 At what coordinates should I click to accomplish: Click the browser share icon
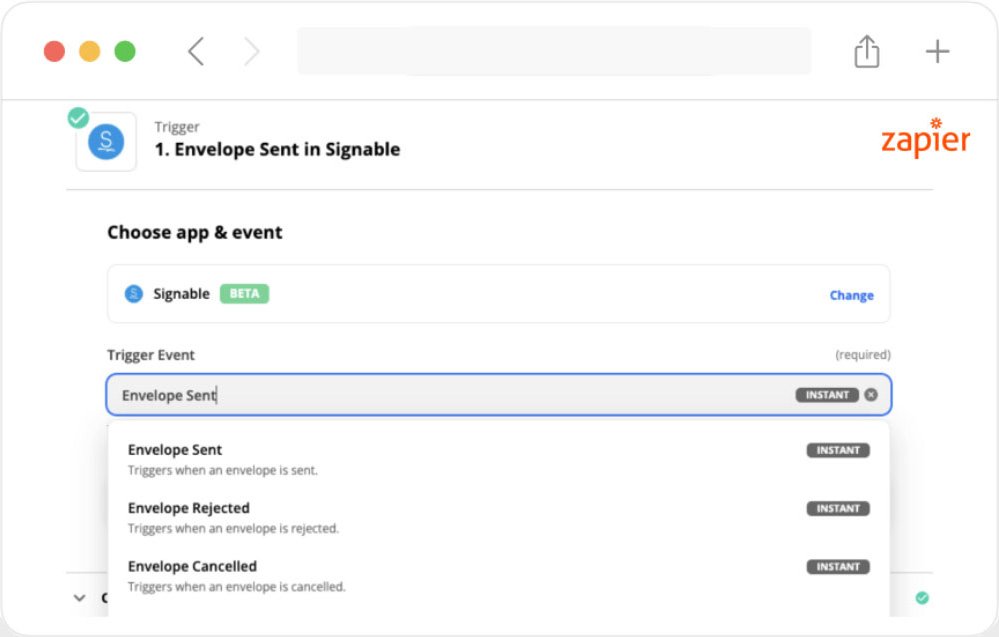pos(866,52)
